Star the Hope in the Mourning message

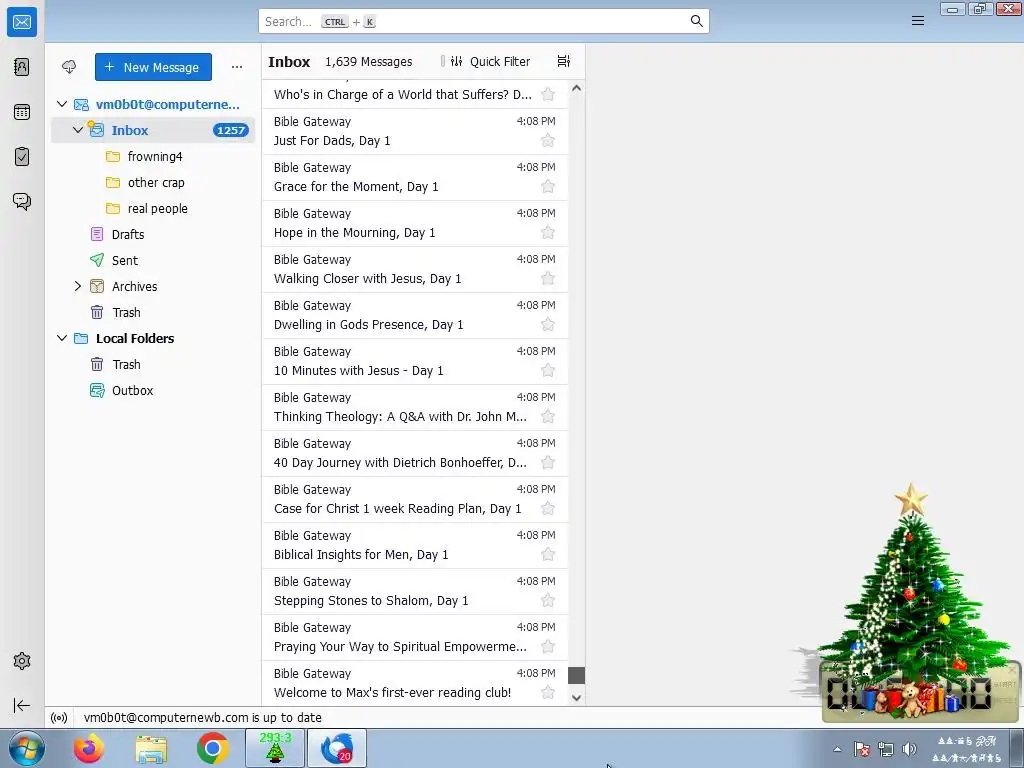[548, 232]
